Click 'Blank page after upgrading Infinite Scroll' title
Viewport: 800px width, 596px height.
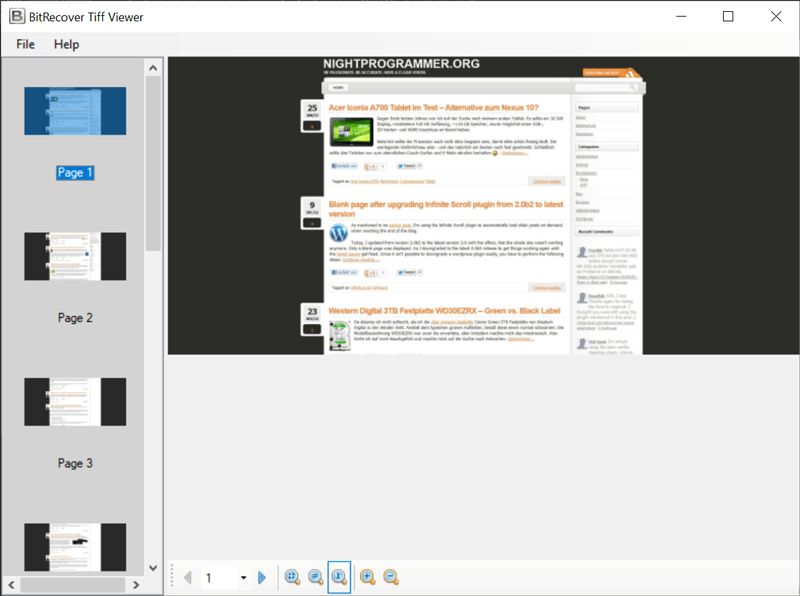(446, 209)
